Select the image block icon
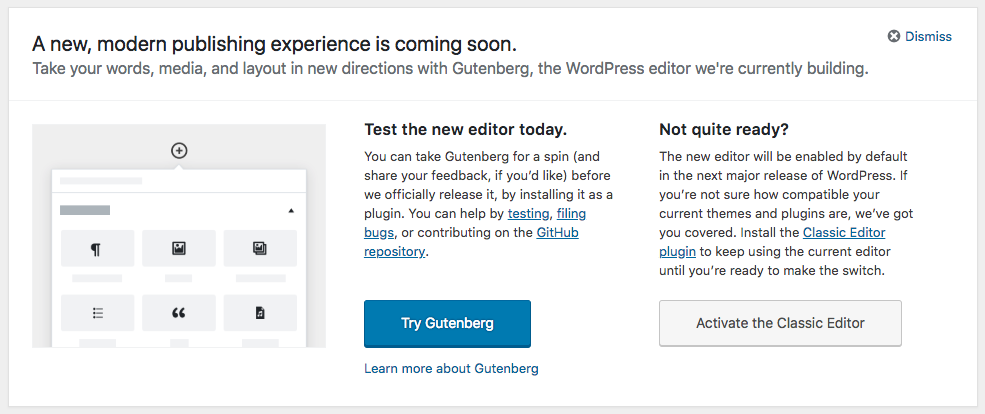The image size is (985, 414). [x=178, y=249]
